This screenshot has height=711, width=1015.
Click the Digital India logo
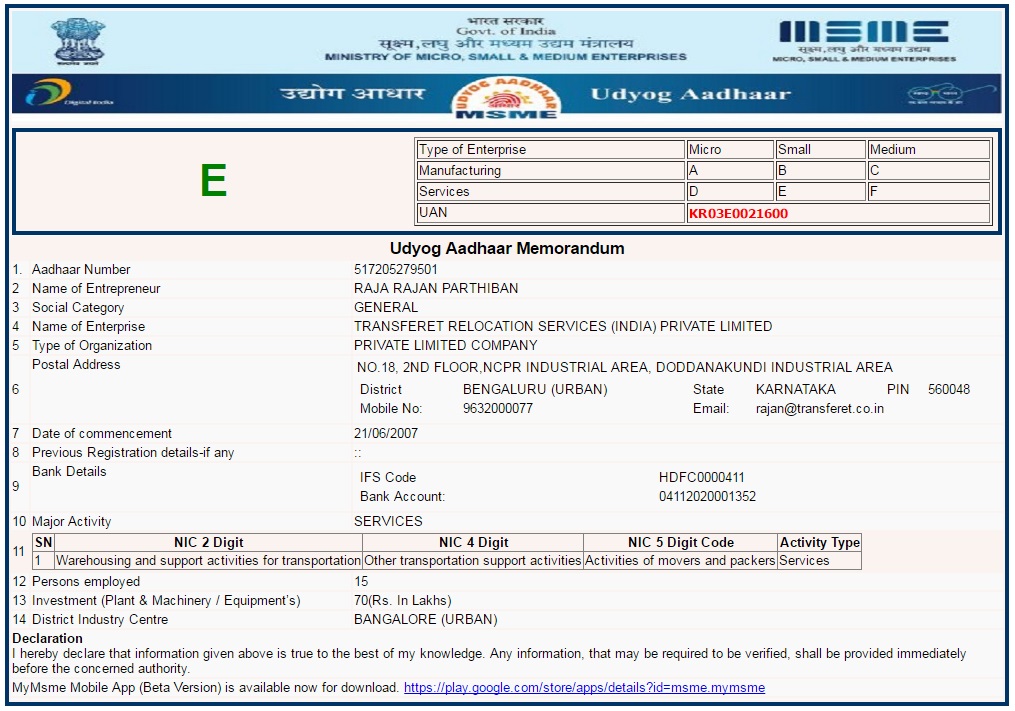(x=68, y=93)
